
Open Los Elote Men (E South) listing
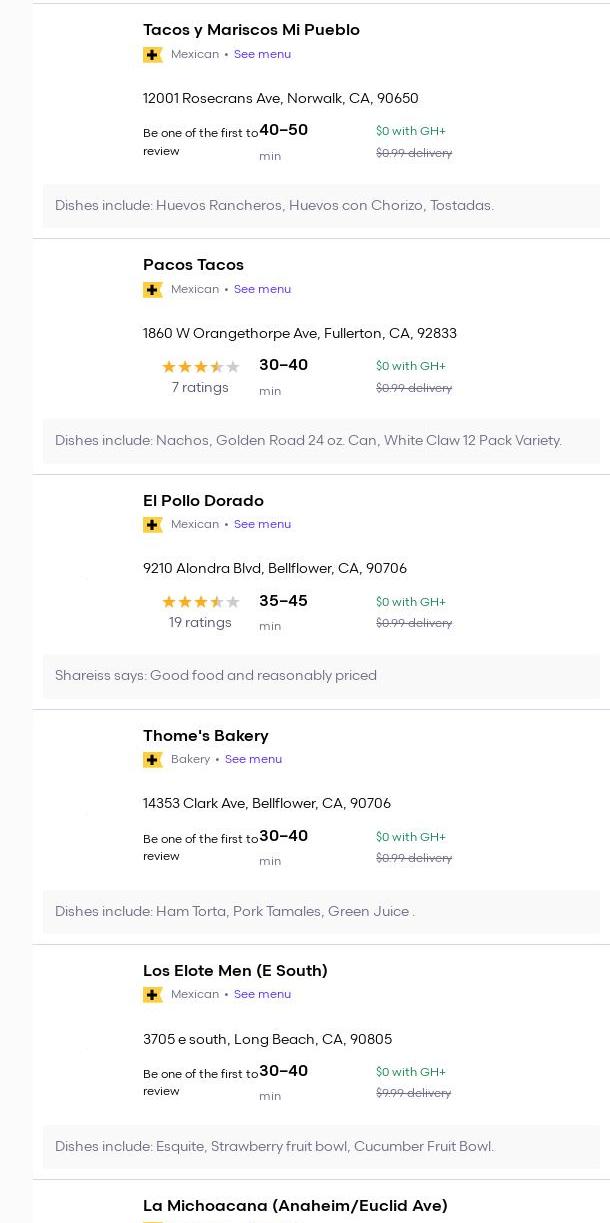click(235, 971)
